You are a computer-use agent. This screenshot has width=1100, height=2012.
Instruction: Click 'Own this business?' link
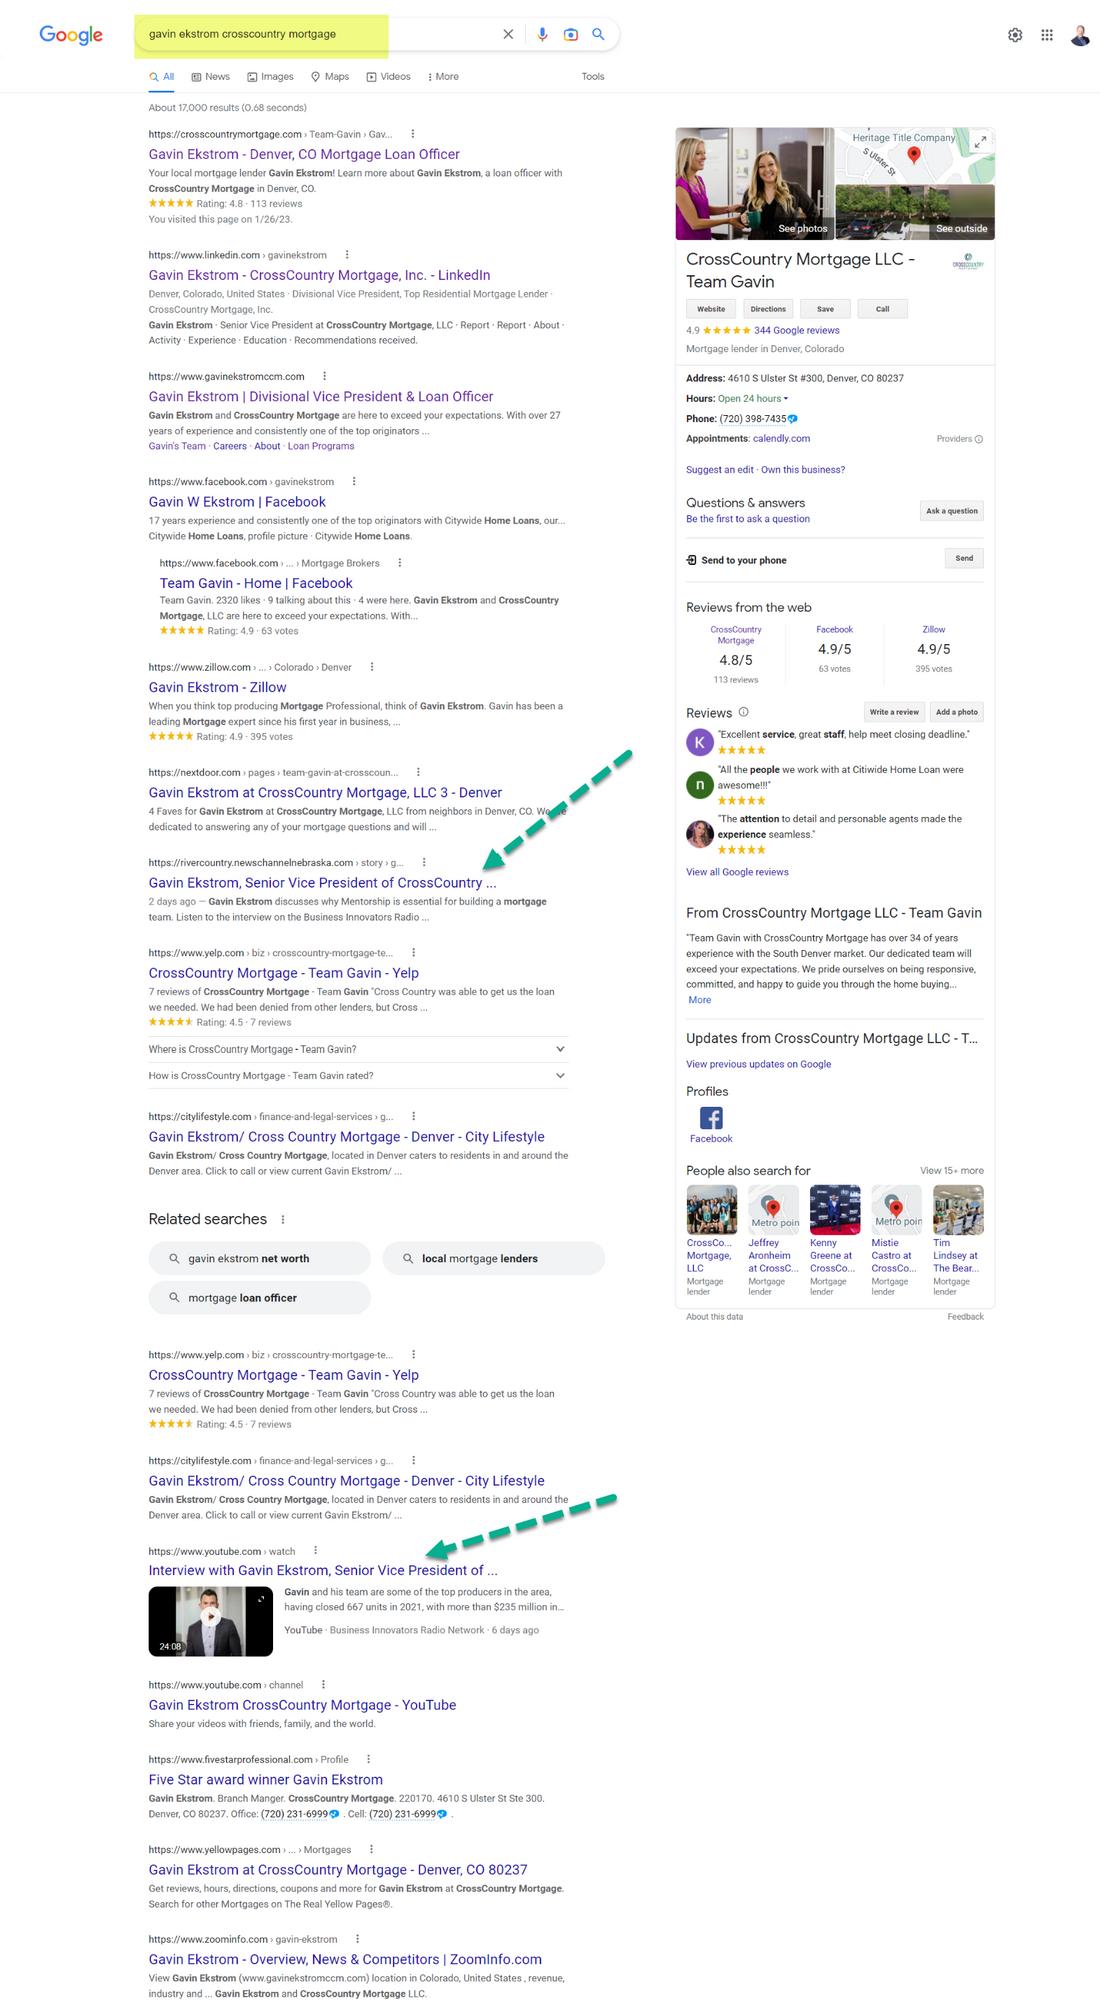click(803, 470)
